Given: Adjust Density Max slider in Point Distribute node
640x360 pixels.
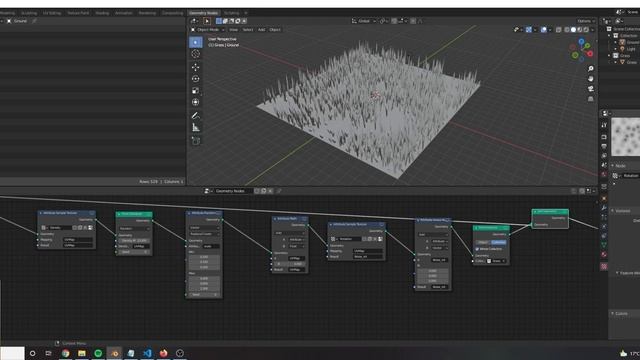Looking at the screenshot, I should [134, 240].
